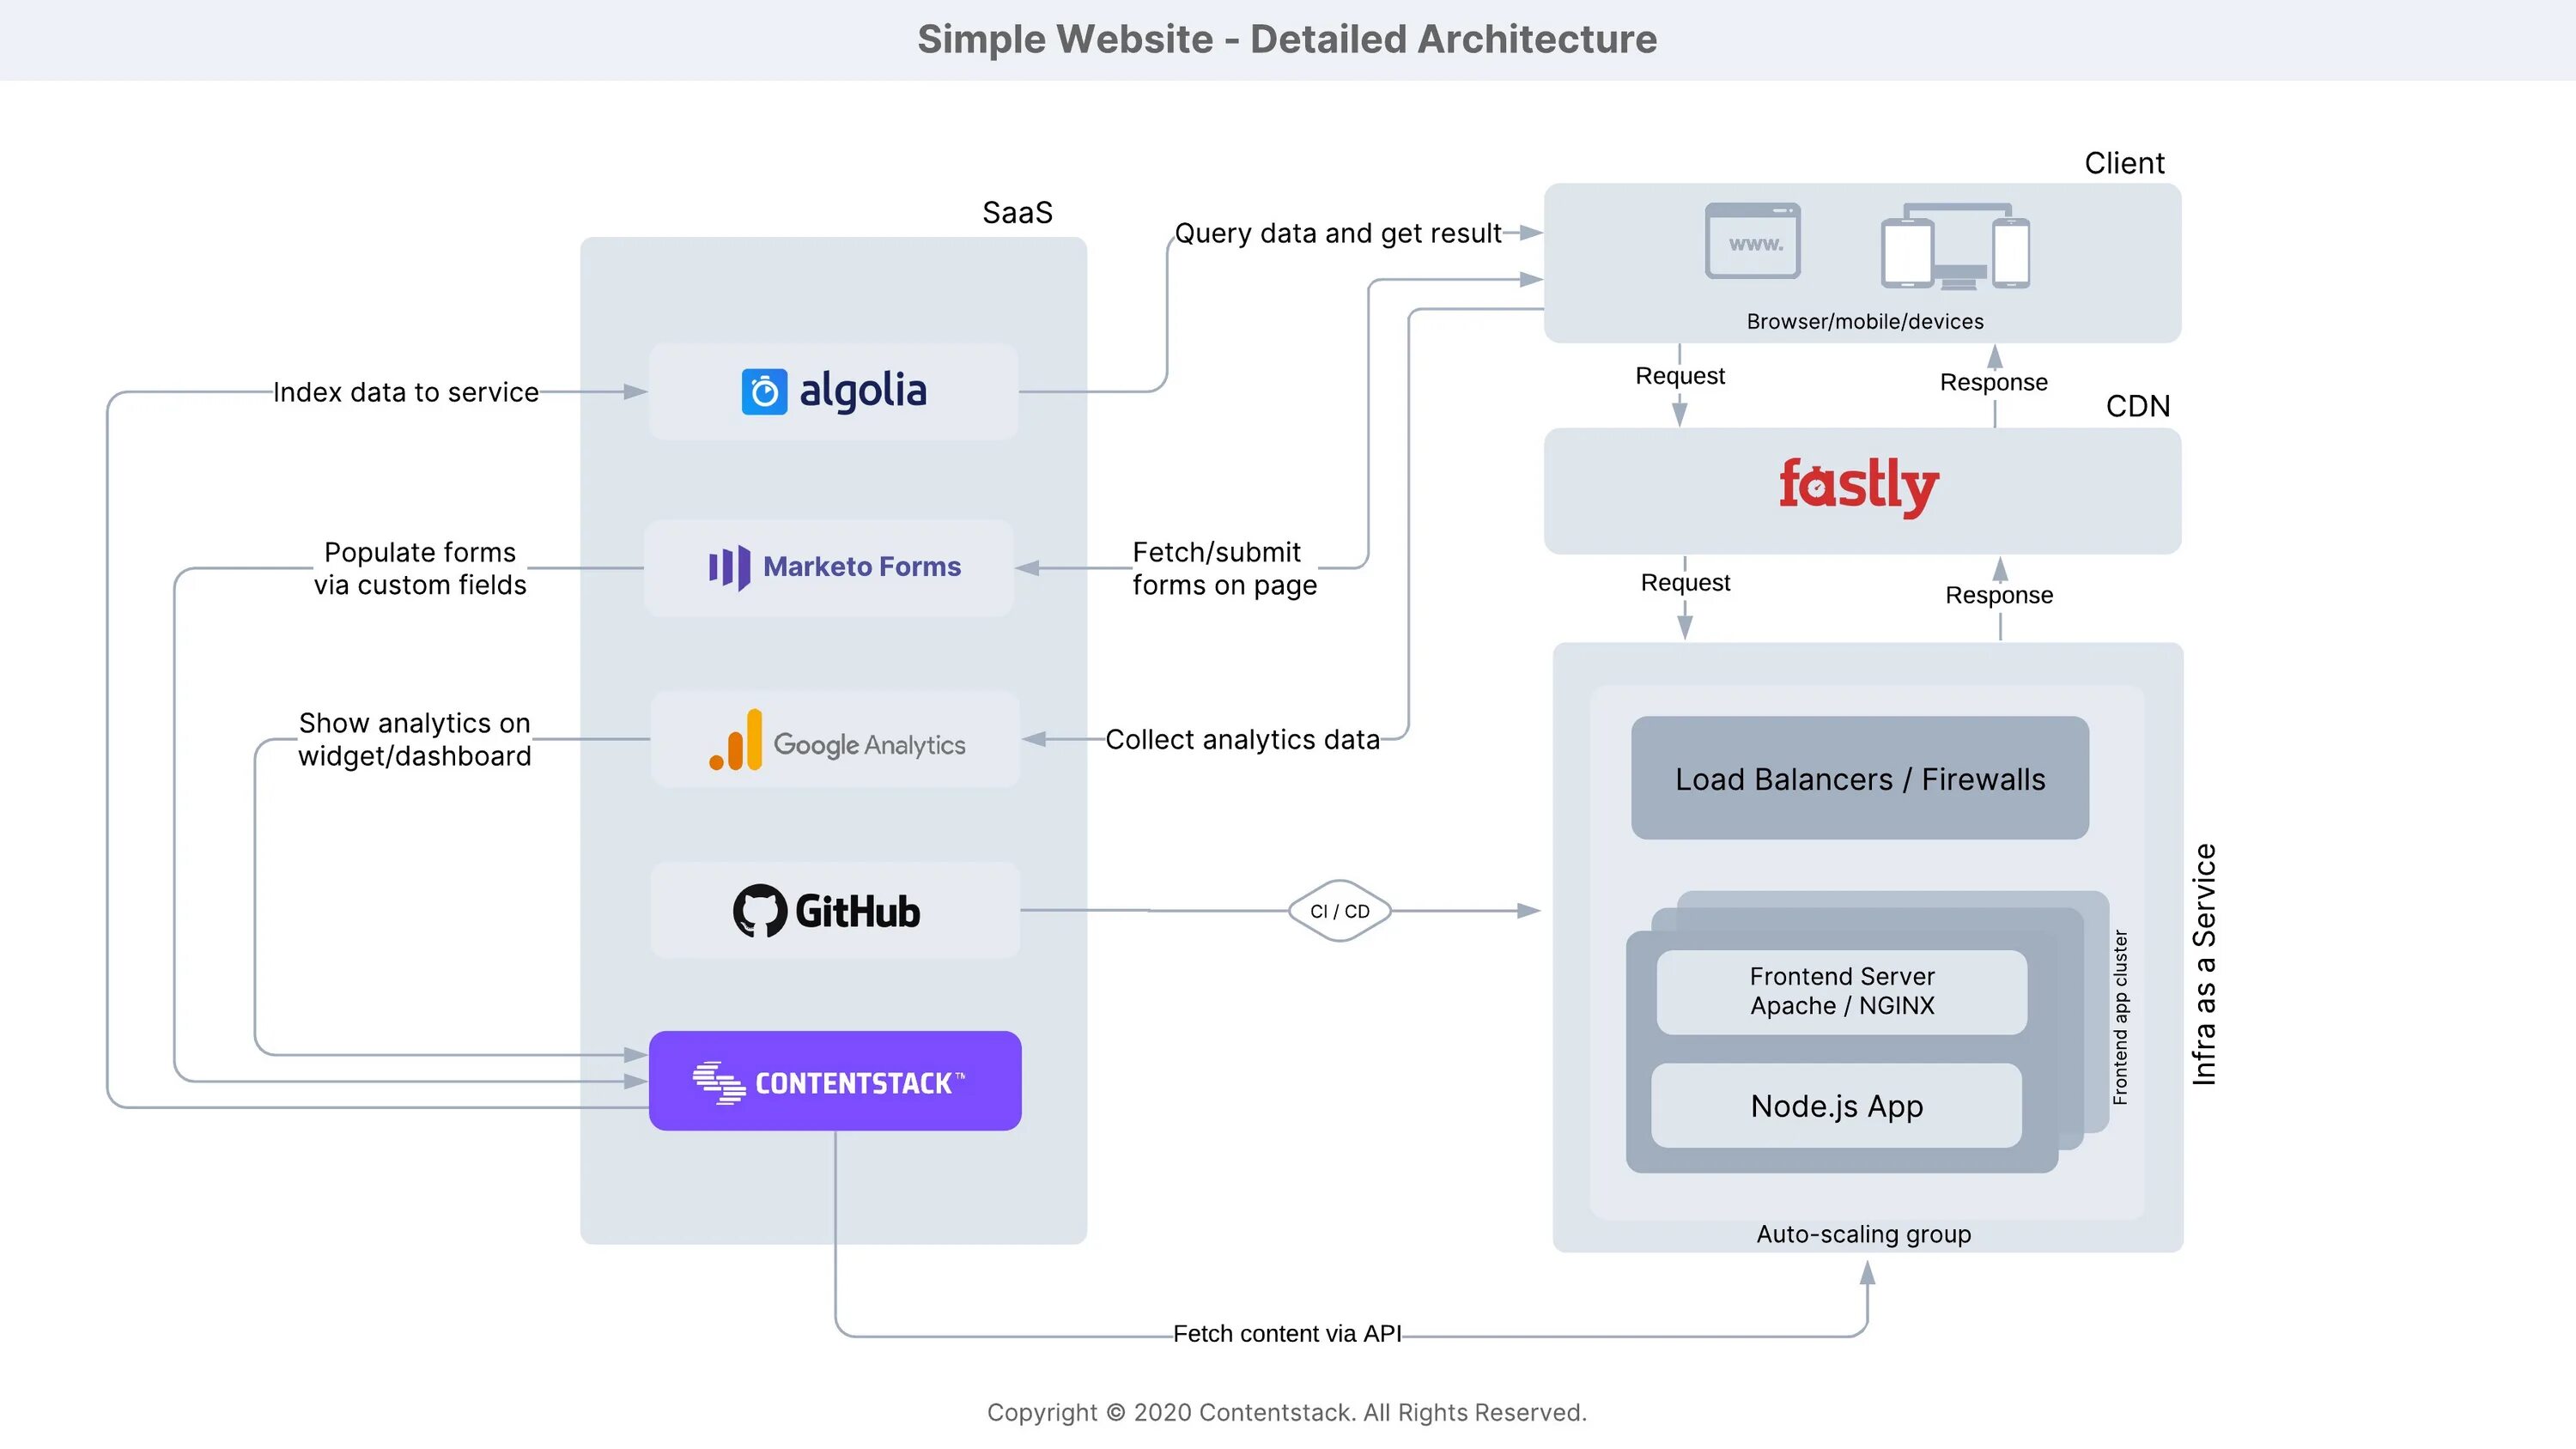The height and width of the screenshot is (1449, 2576).
Task: Click the CDN group heading
Action: click(x=2138, y=406)
